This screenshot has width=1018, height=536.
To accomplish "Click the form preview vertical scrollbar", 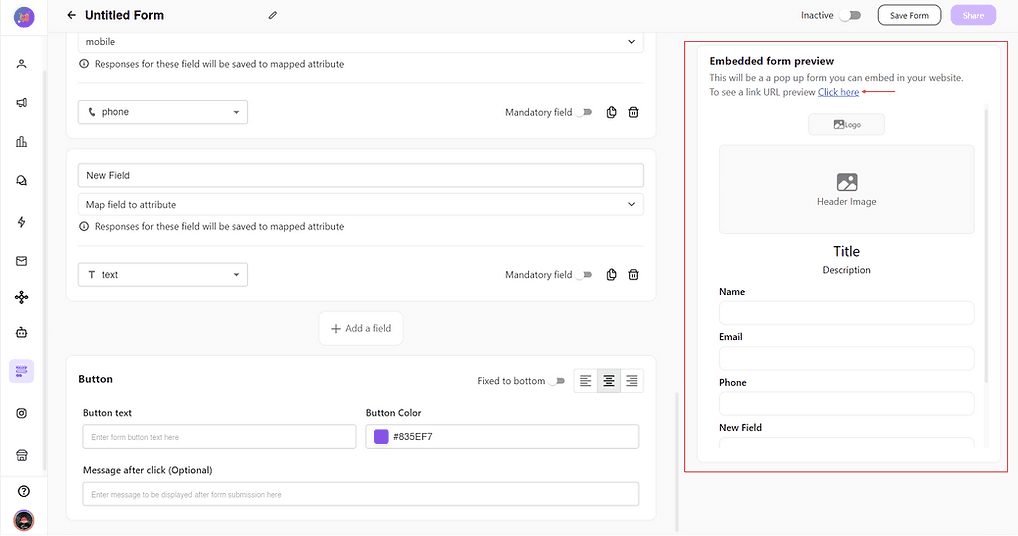I will [x=987, y=247].
